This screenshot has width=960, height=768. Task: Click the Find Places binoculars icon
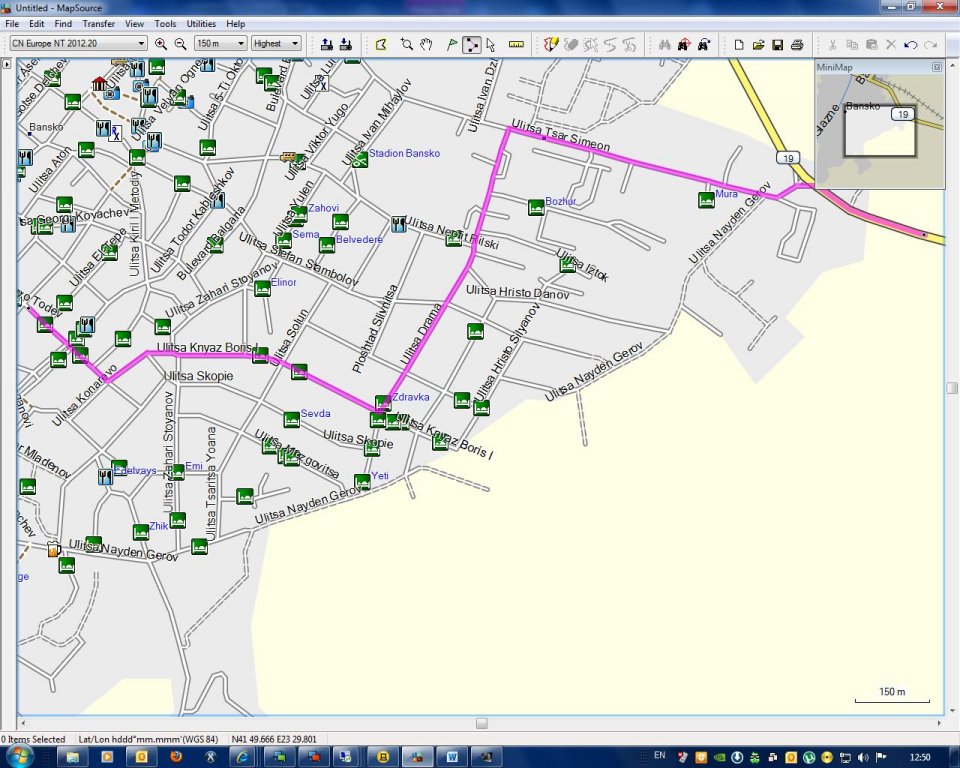(664, 44)
